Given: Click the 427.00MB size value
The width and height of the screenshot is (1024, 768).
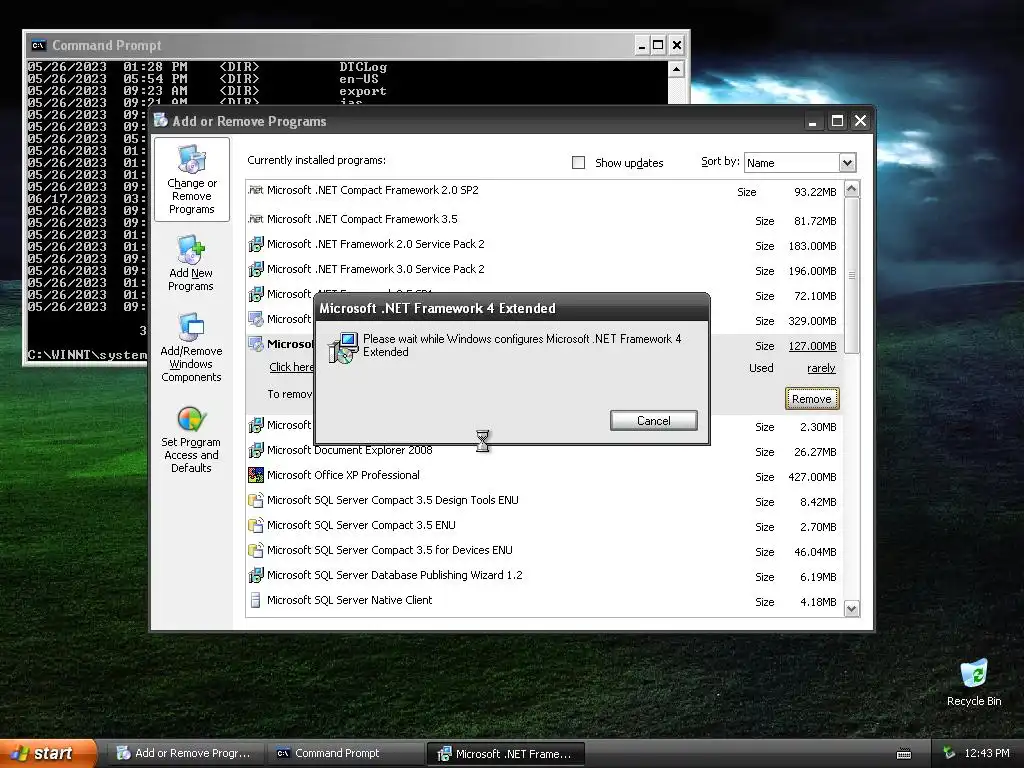Looking at the screenshot, I should [x=812, y=477].
